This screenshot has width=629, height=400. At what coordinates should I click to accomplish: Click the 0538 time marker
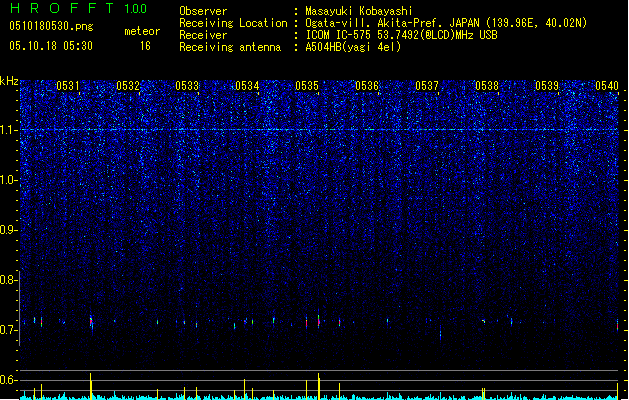tap(487, 86)
